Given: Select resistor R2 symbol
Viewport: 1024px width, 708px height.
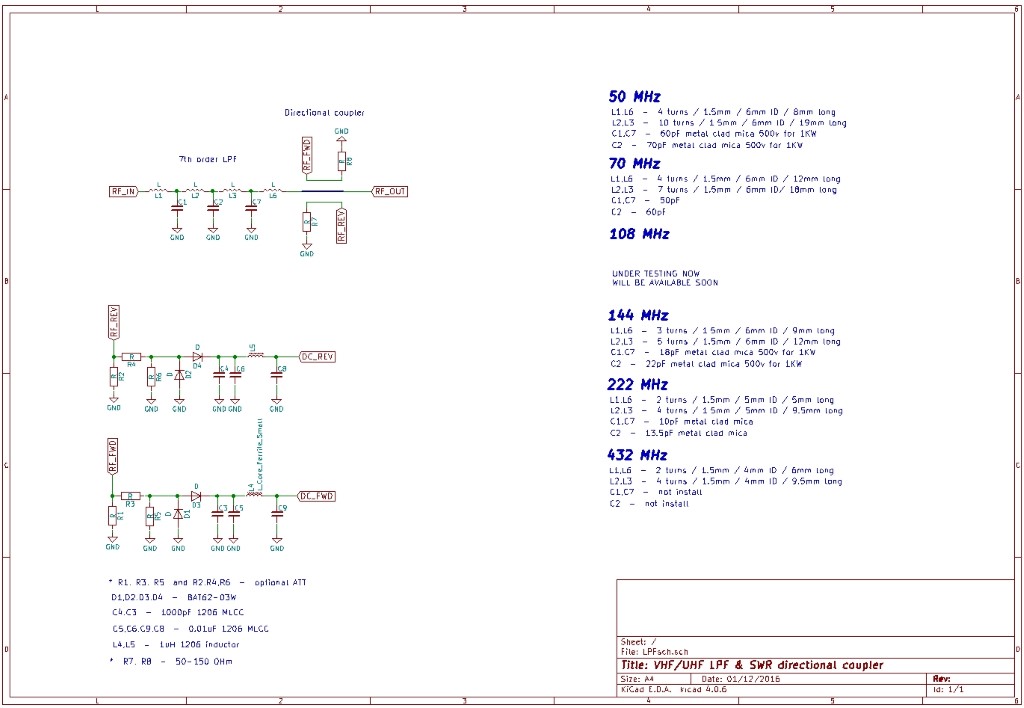Looking at the screenshot, I should click(114, 376).
